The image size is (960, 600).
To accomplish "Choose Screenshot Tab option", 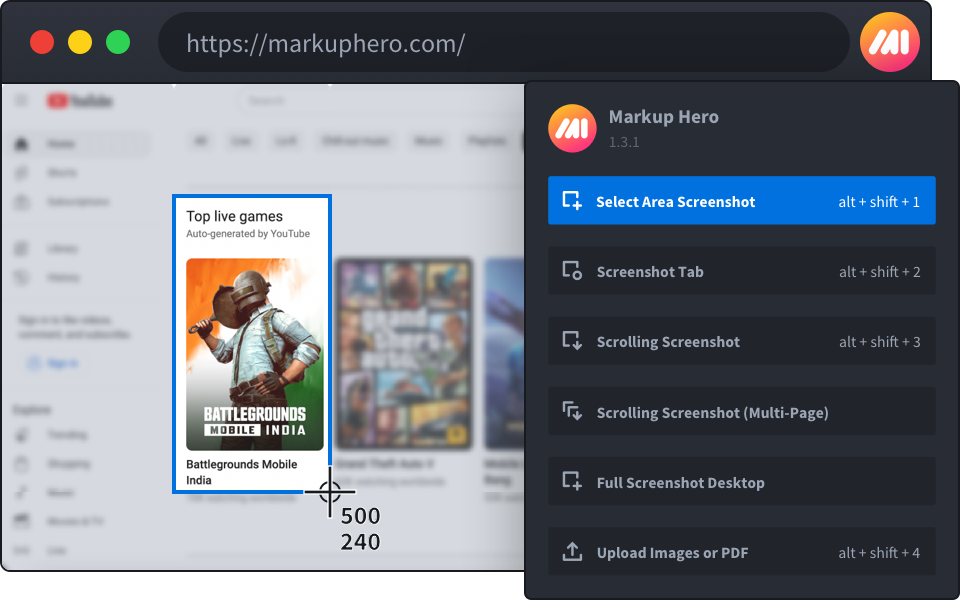I will click(x=741, y=271).
